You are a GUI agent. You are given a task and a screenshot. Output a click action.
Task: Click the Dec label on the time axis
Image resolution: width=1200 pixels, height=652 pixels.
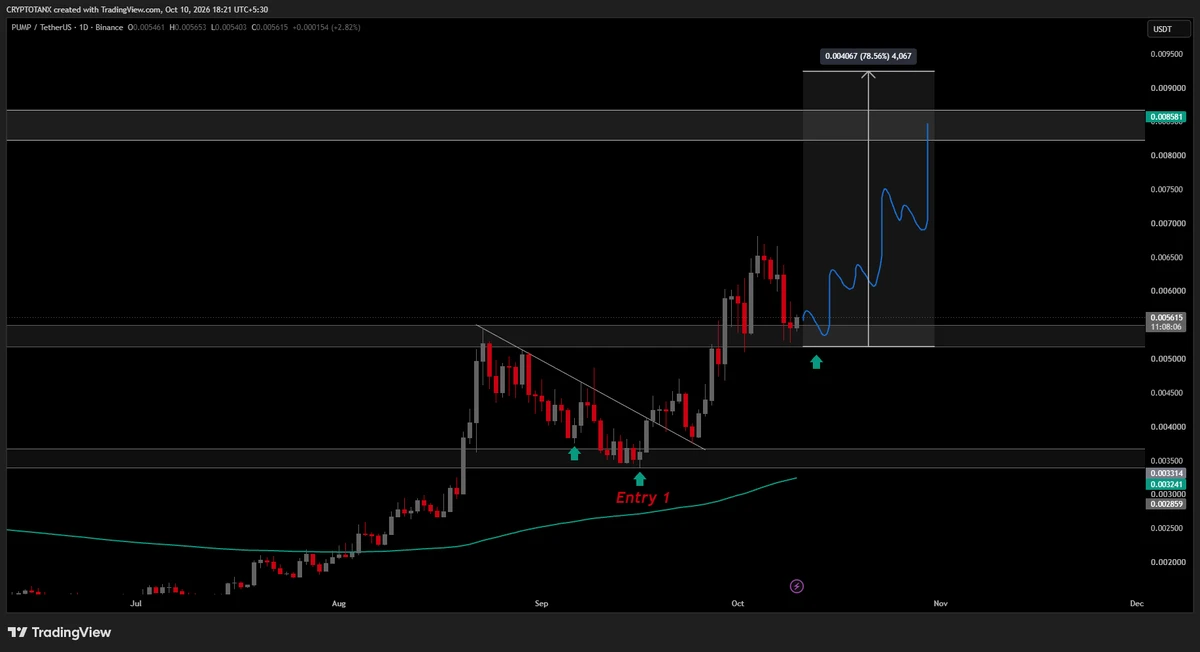click(1136, 604)
